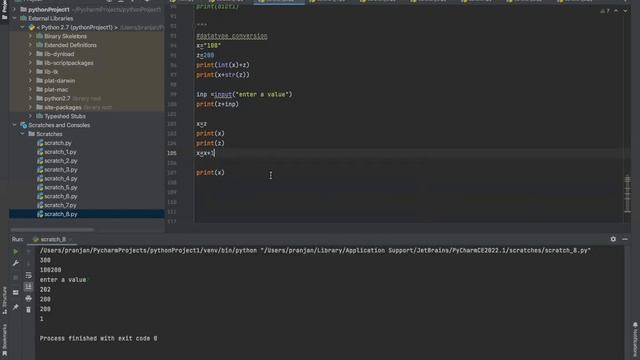The height and width of the screenshot is (360, 640).
Task: Toggle scroll to end of console
Action: [28, 287]
